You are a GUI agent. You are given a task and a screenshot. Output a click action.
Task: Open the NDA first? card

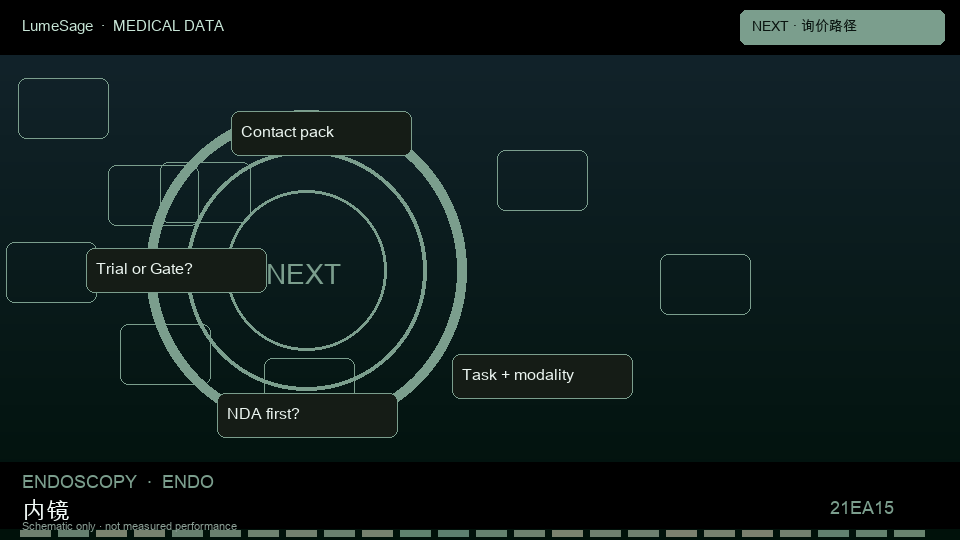307,415
